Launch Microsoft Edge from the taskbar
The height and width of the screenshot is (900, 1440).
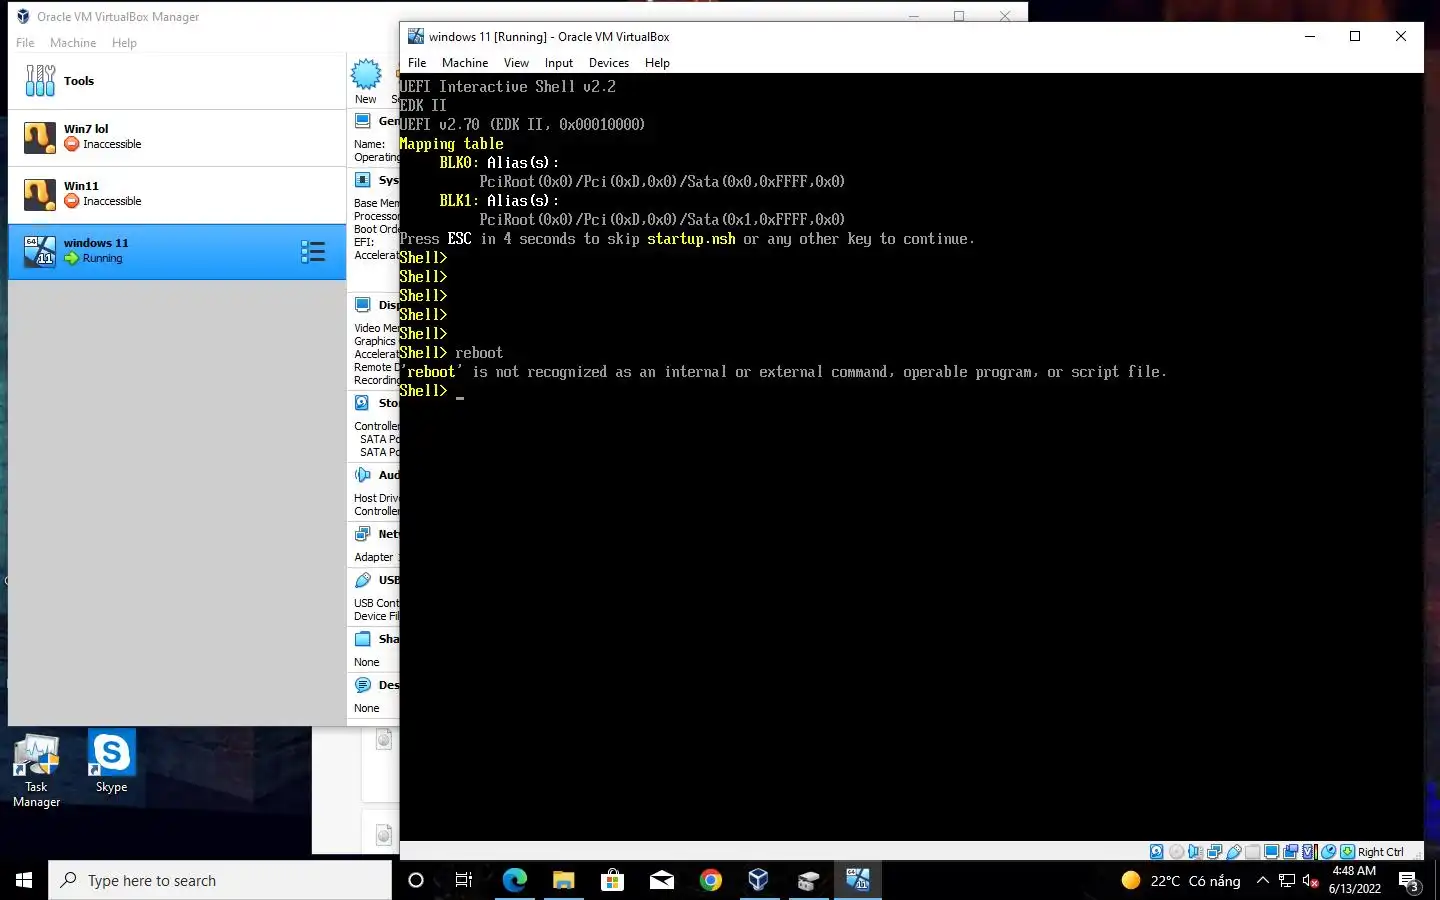point(514,880)
